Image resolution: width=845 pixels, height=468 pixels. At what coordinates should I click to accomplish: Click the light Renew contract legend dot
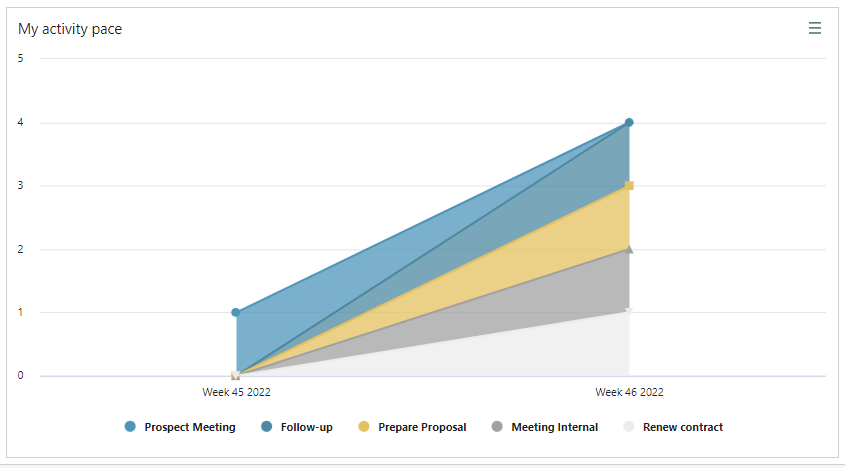(x=628, y=427)
